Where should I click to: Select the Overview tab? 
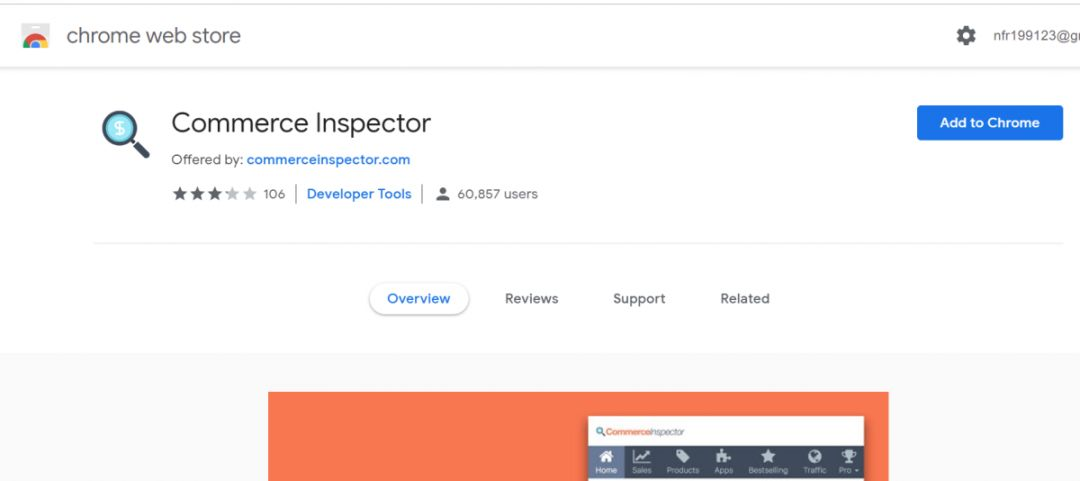[419, 298]
